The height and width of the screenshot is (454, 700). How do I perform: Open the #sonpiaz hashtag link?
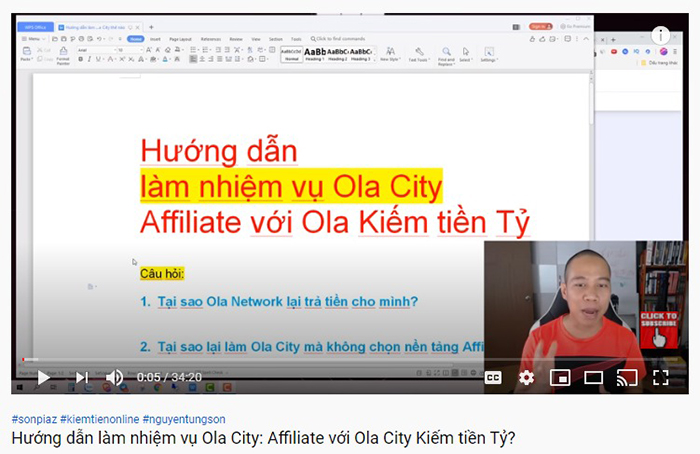click(x=33, y=420)
